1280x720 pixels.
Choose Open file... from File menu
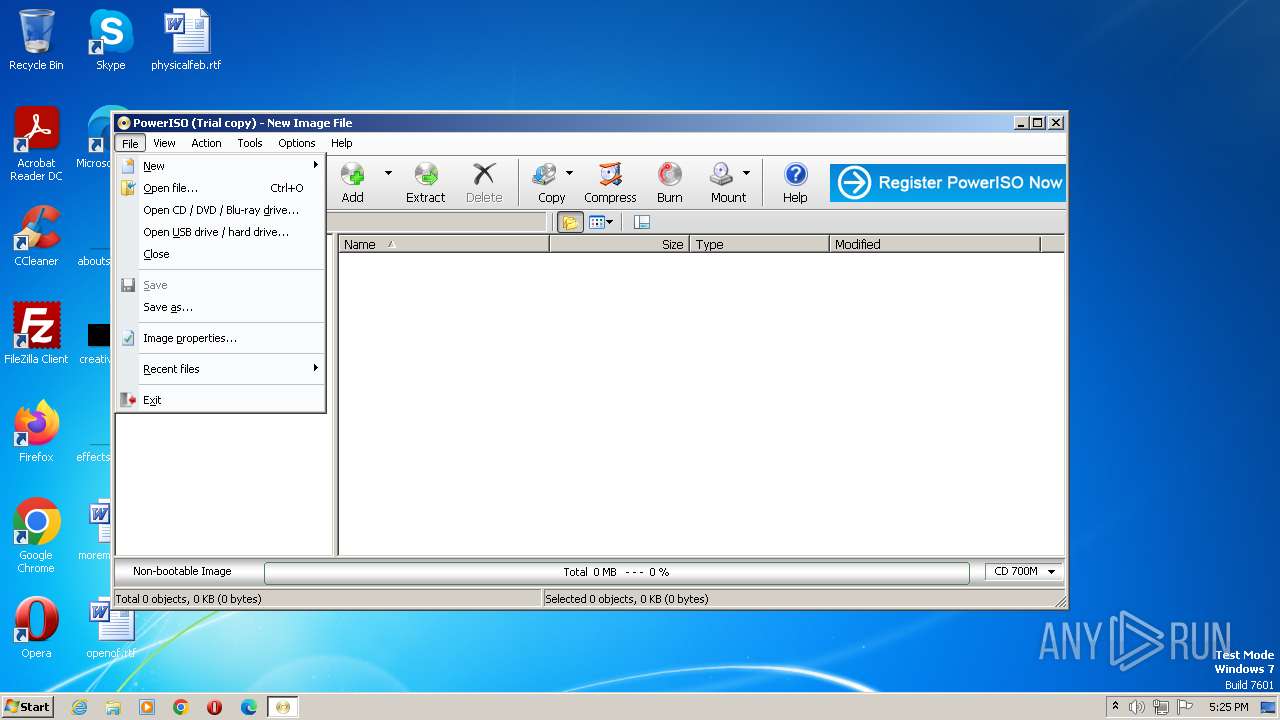tap(220, 188)
